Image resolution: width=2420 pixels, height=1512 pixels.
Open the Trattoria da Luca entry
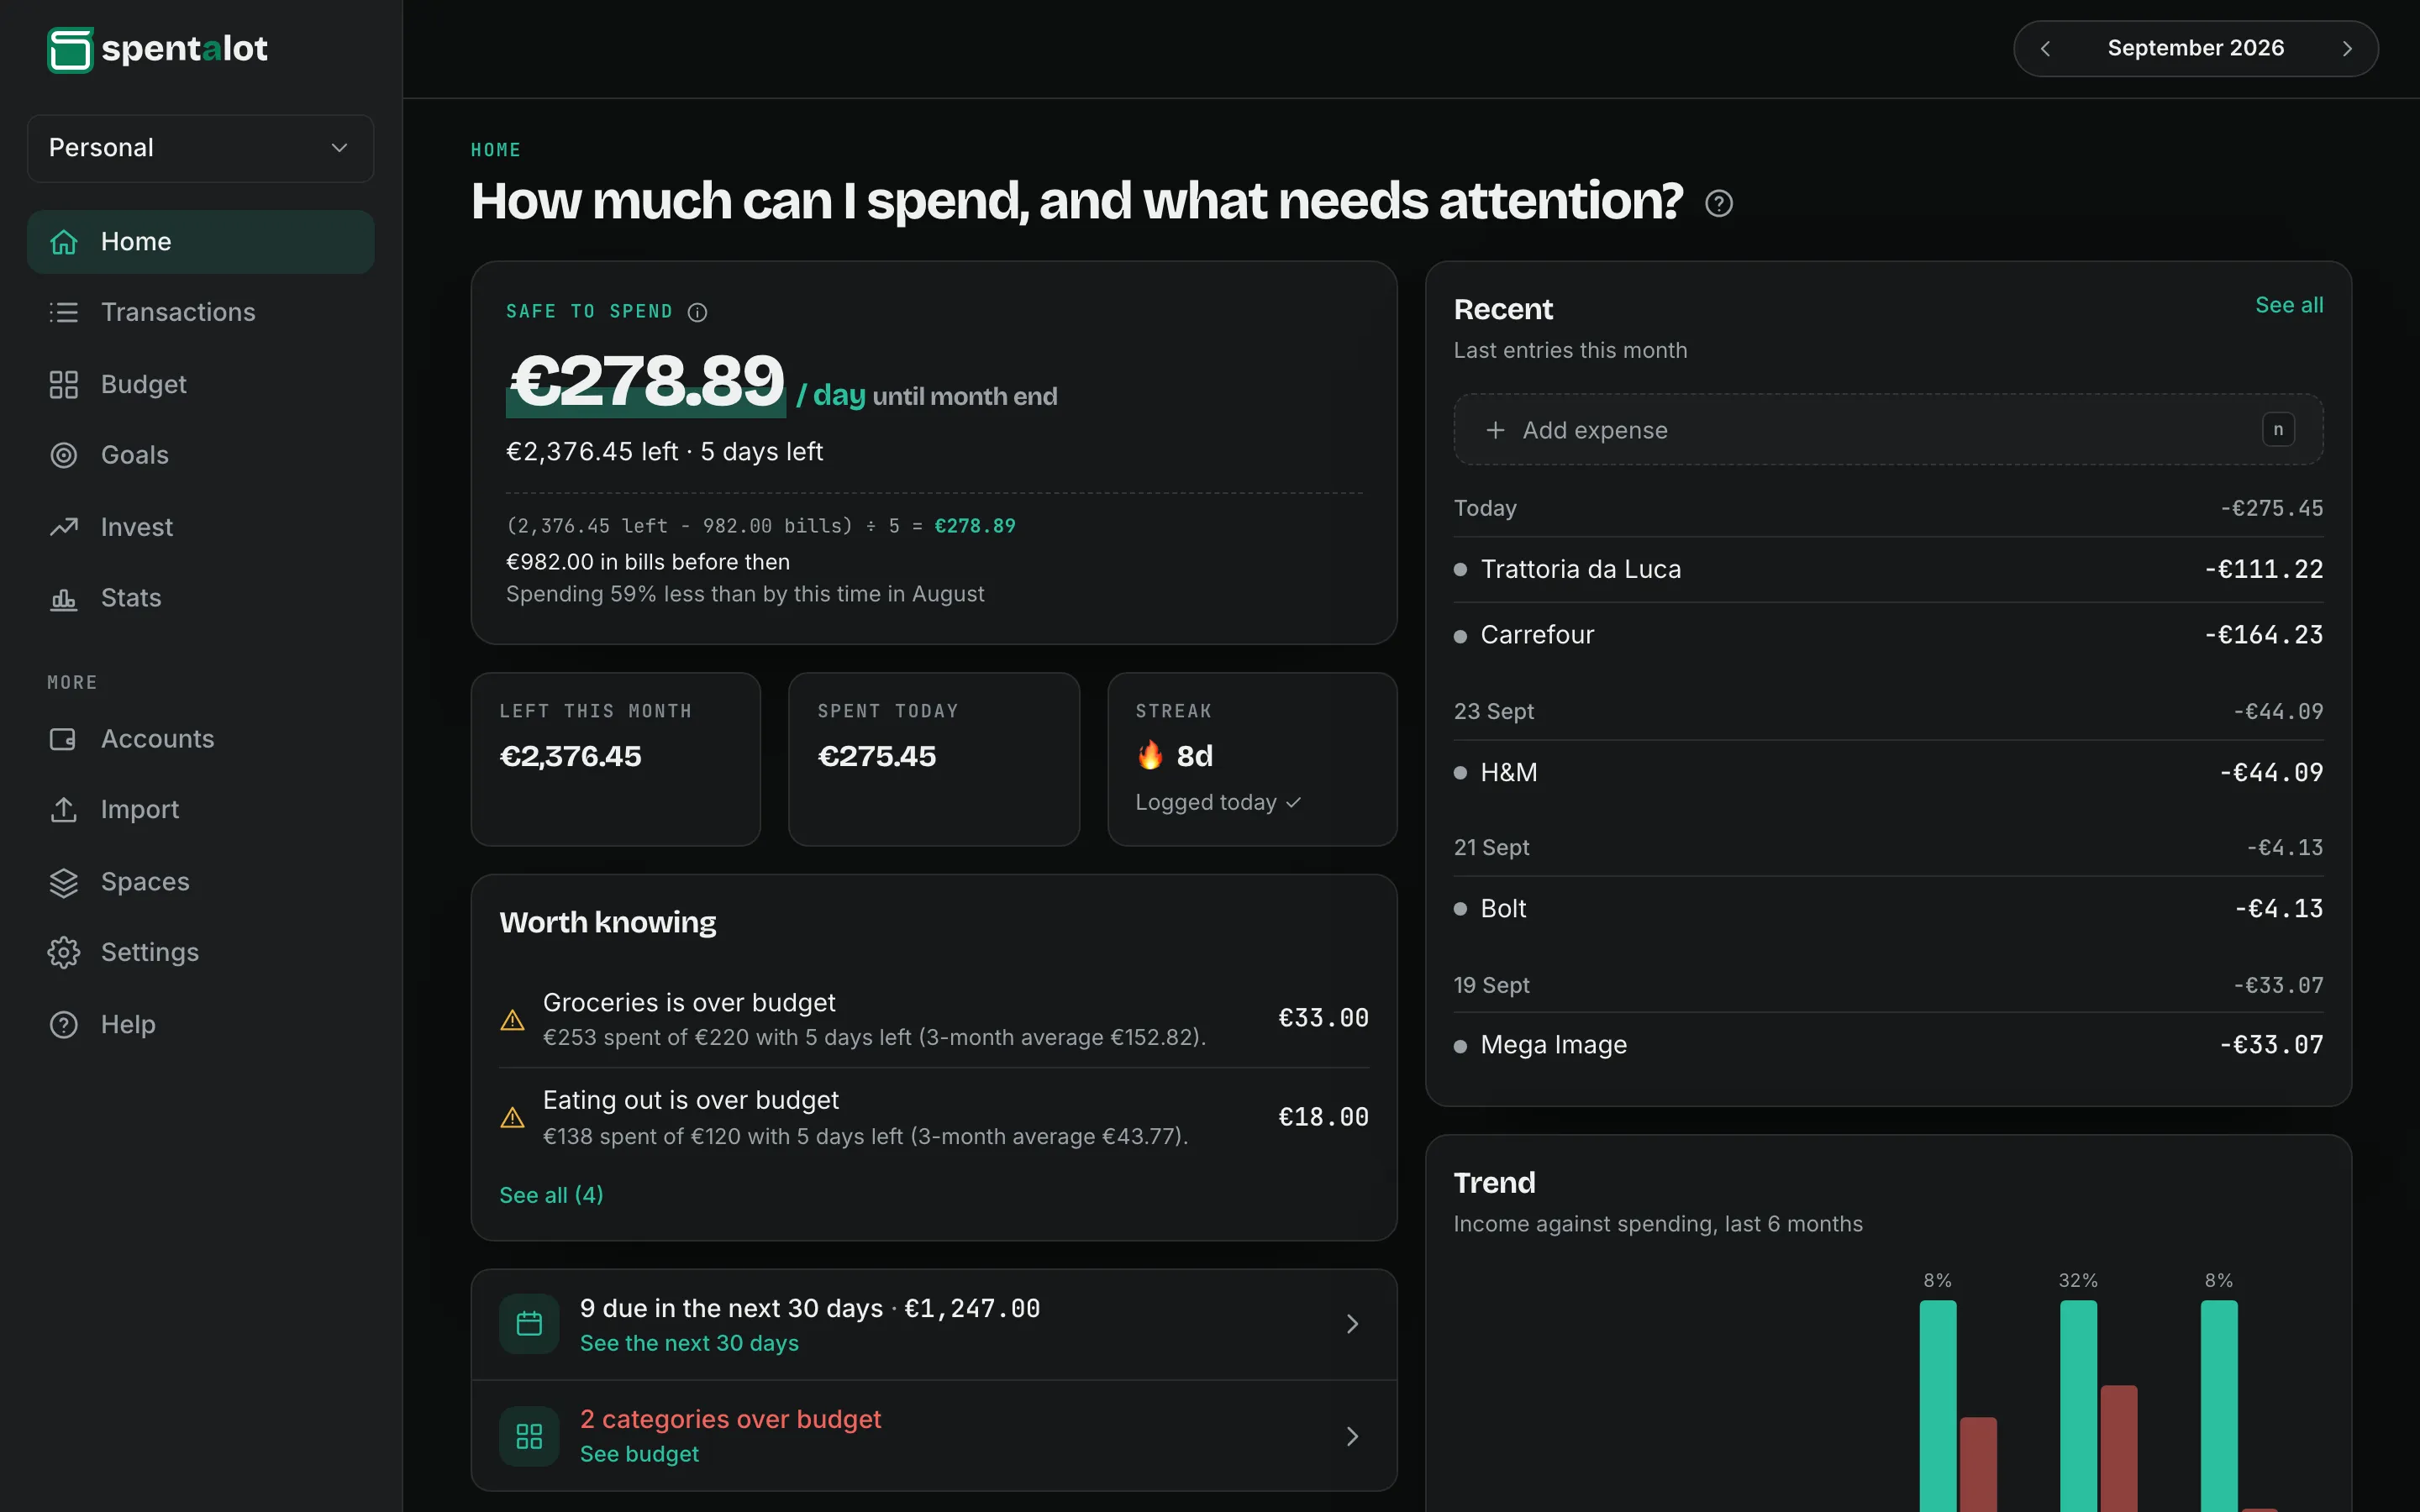pyautogui.click(x=1887, y=569)
